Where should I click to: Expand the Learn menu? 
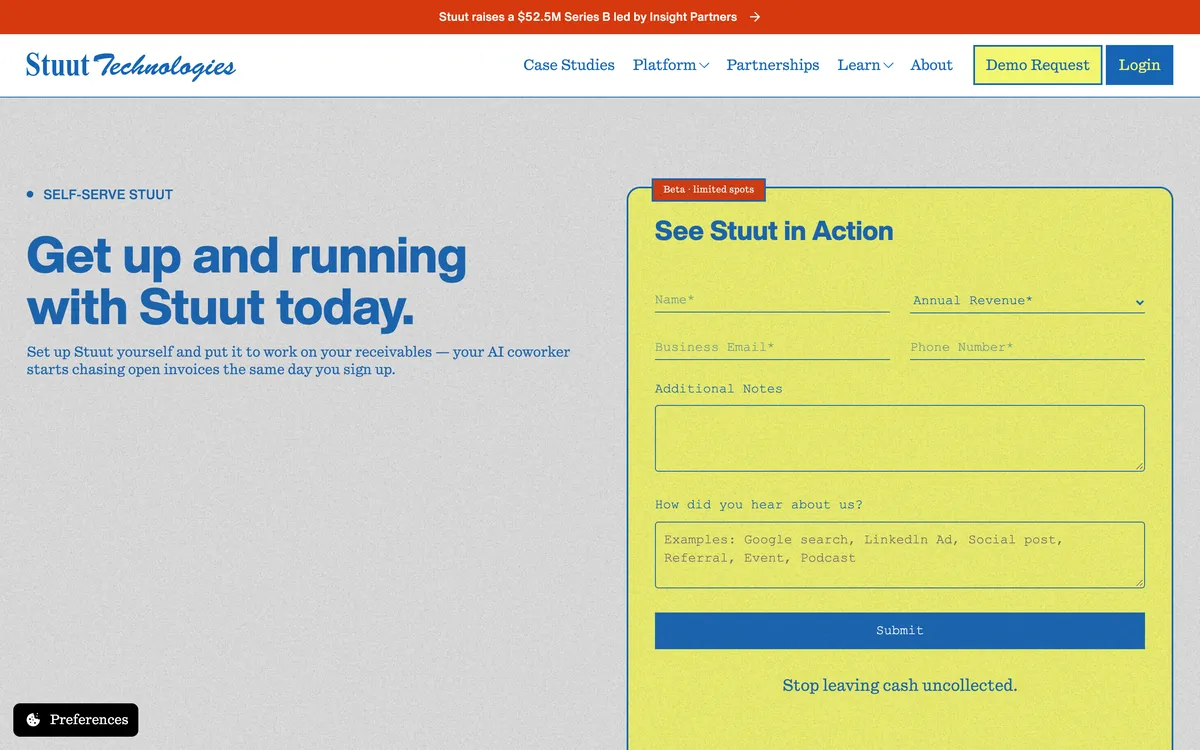click(865, 65)
